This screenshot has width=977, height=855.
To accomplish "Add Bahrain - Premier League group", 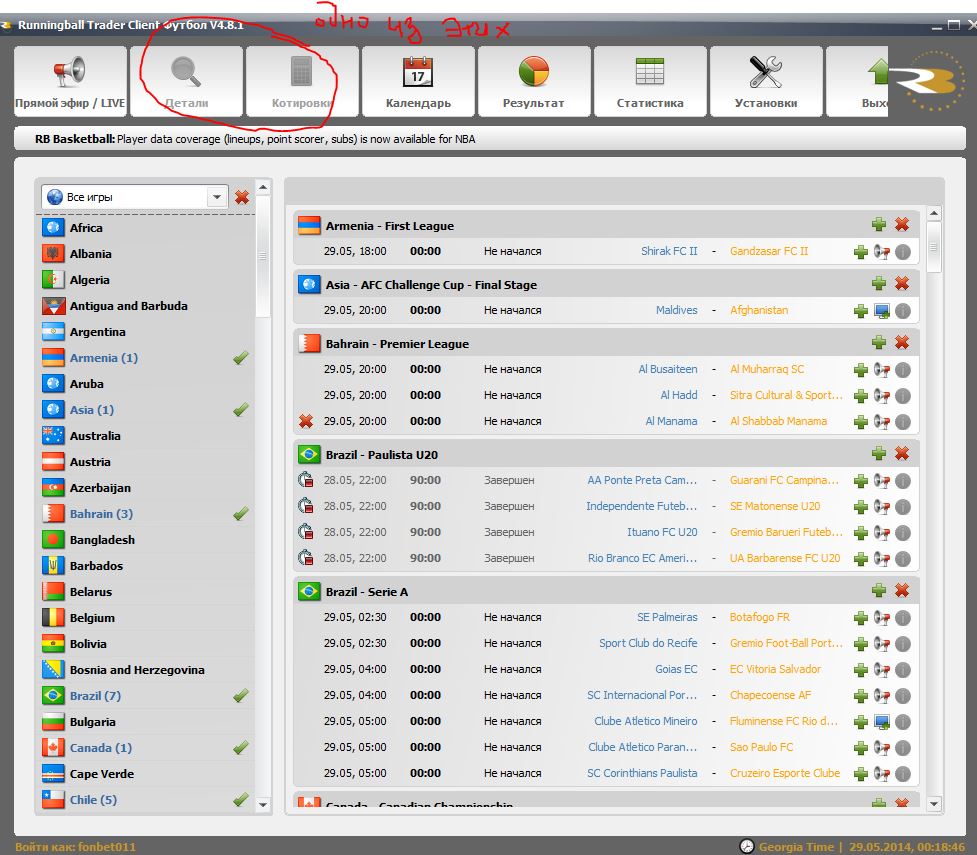I will pyautogui.click(x=879, y=343).
